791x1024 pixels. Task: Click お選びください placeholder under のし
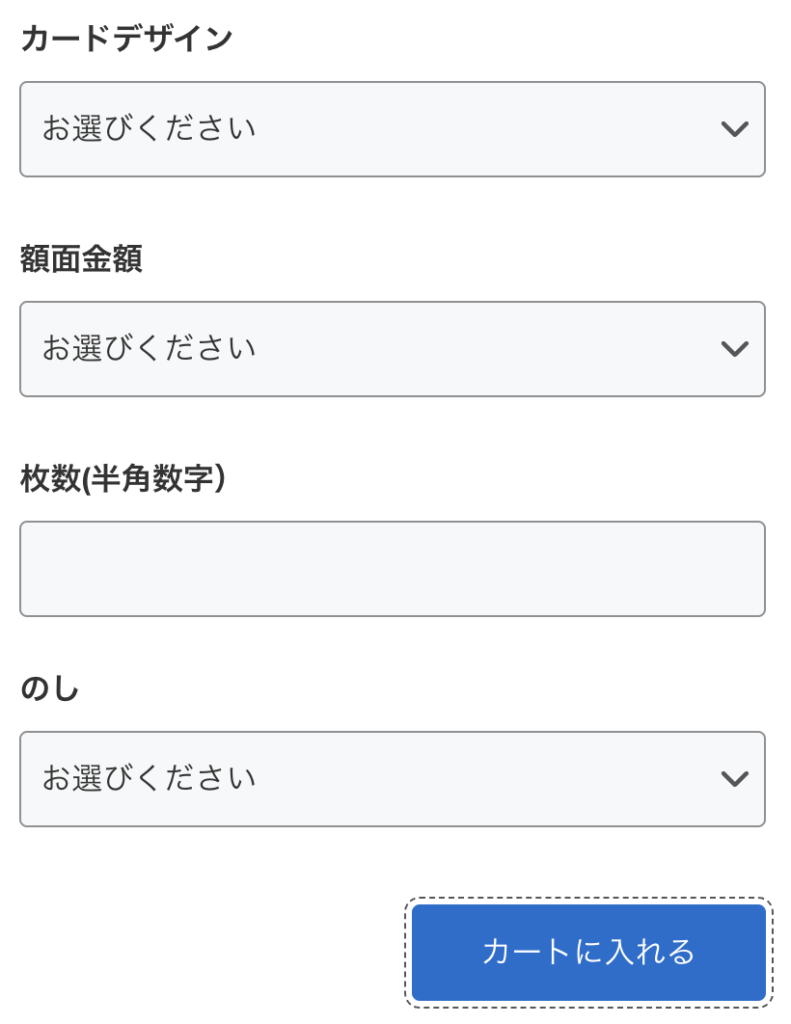pyautogui.click(x=149, y=779)
